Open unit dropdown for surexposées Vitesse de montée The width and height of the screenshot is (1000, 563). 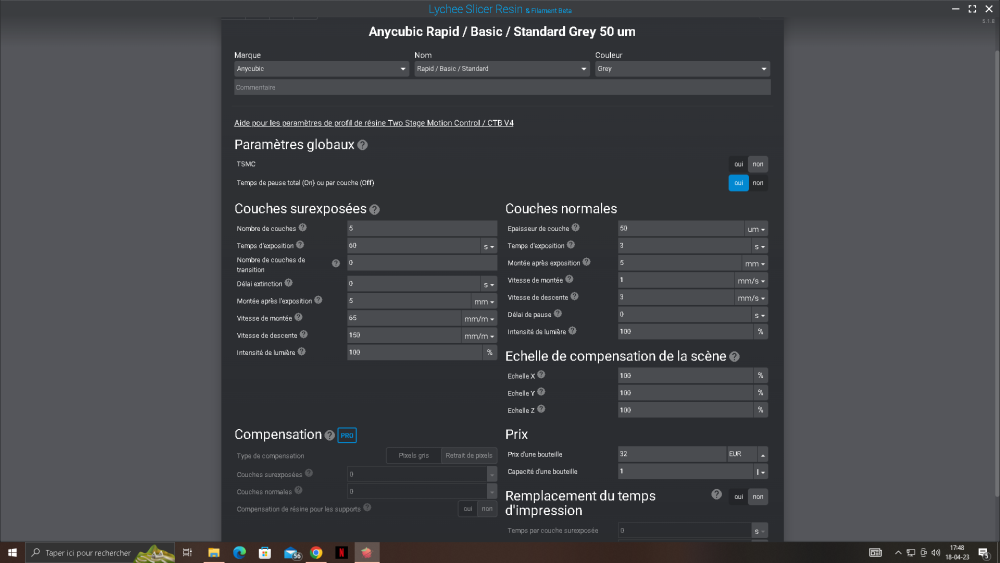479,319
